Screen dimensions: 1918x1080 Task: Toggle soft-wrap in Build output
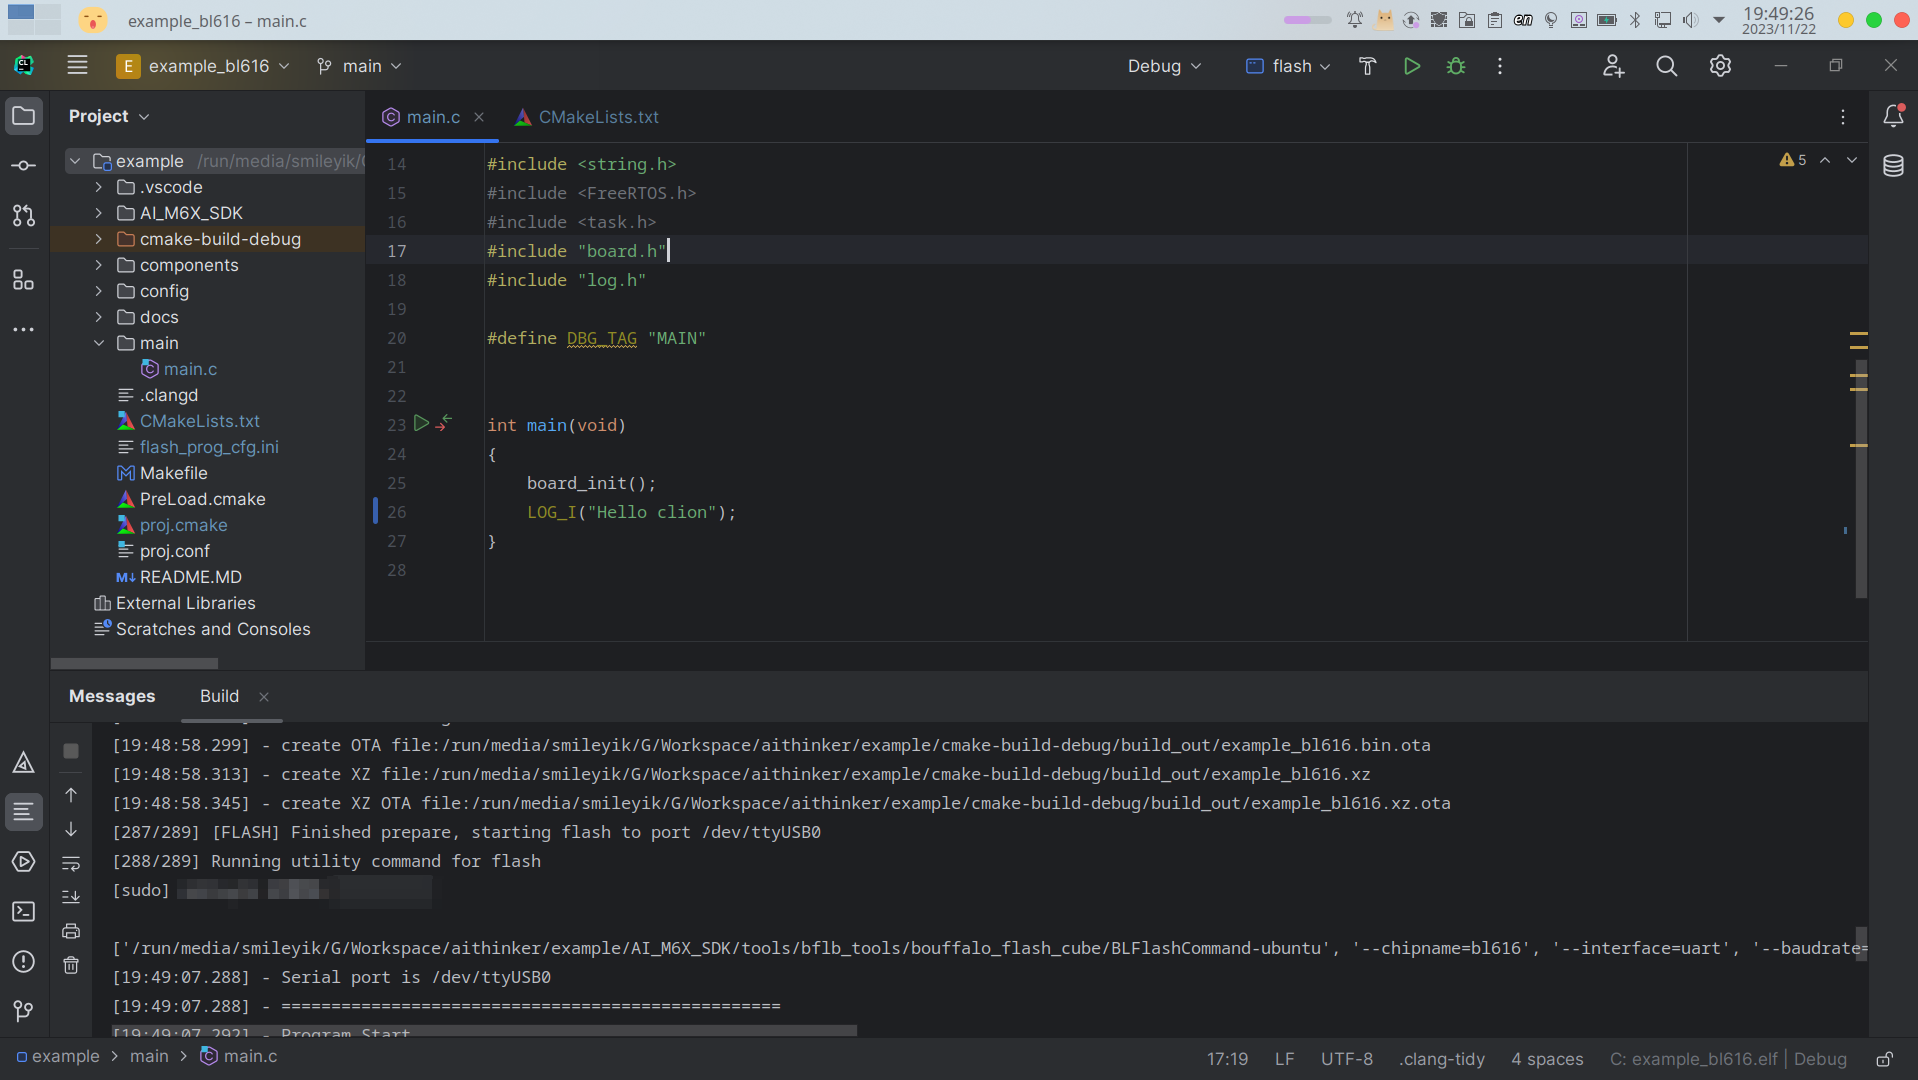click(x=71, y=863)
